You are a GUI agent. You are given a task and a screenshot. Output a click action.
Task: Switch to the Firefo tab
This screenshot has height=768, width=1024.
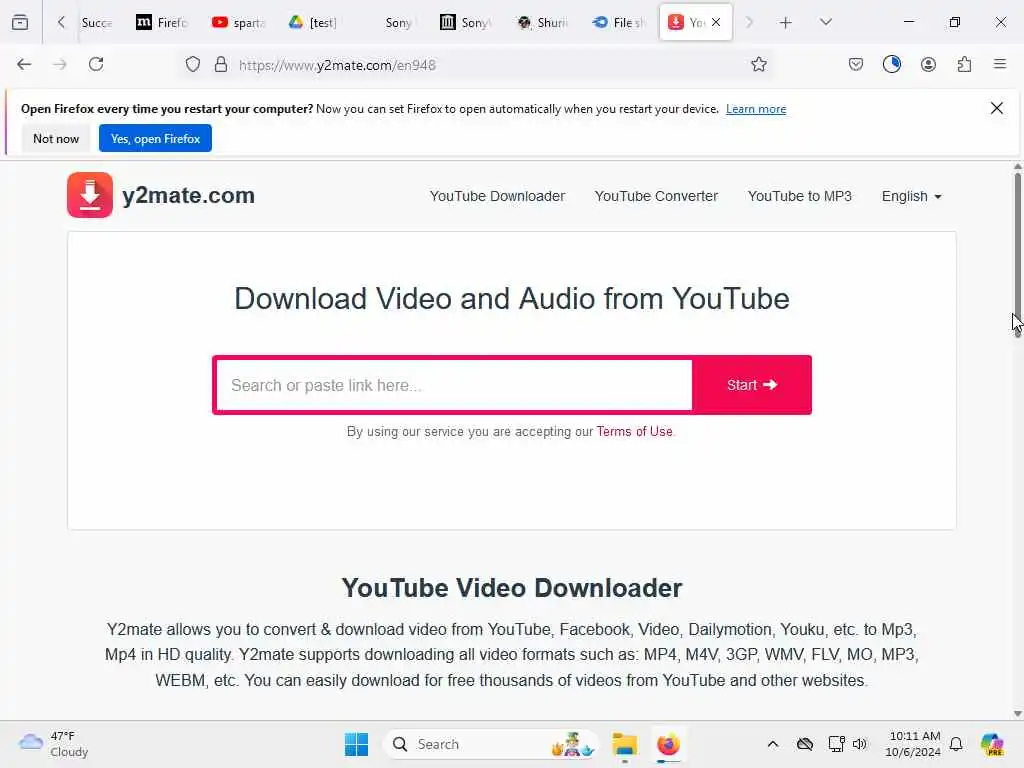pos(162,22)
